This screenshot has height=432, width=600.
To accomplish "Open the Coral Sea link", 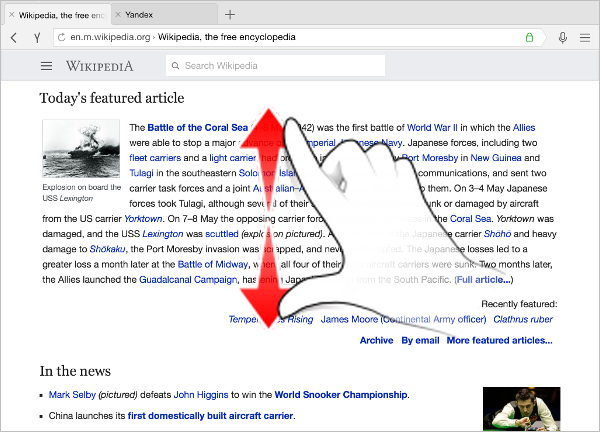I will 470,218.
